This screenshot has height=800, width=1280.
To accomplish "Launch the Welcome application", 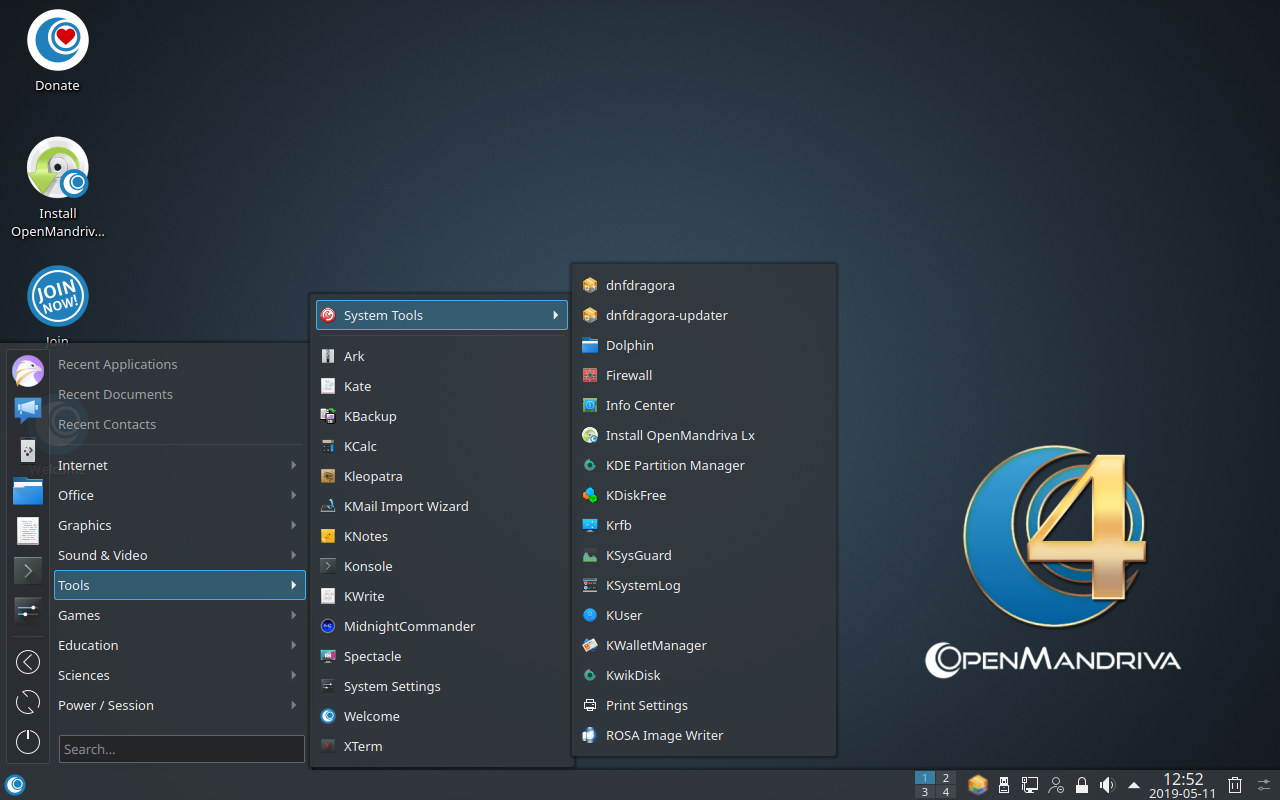I will tap(441, 716).
